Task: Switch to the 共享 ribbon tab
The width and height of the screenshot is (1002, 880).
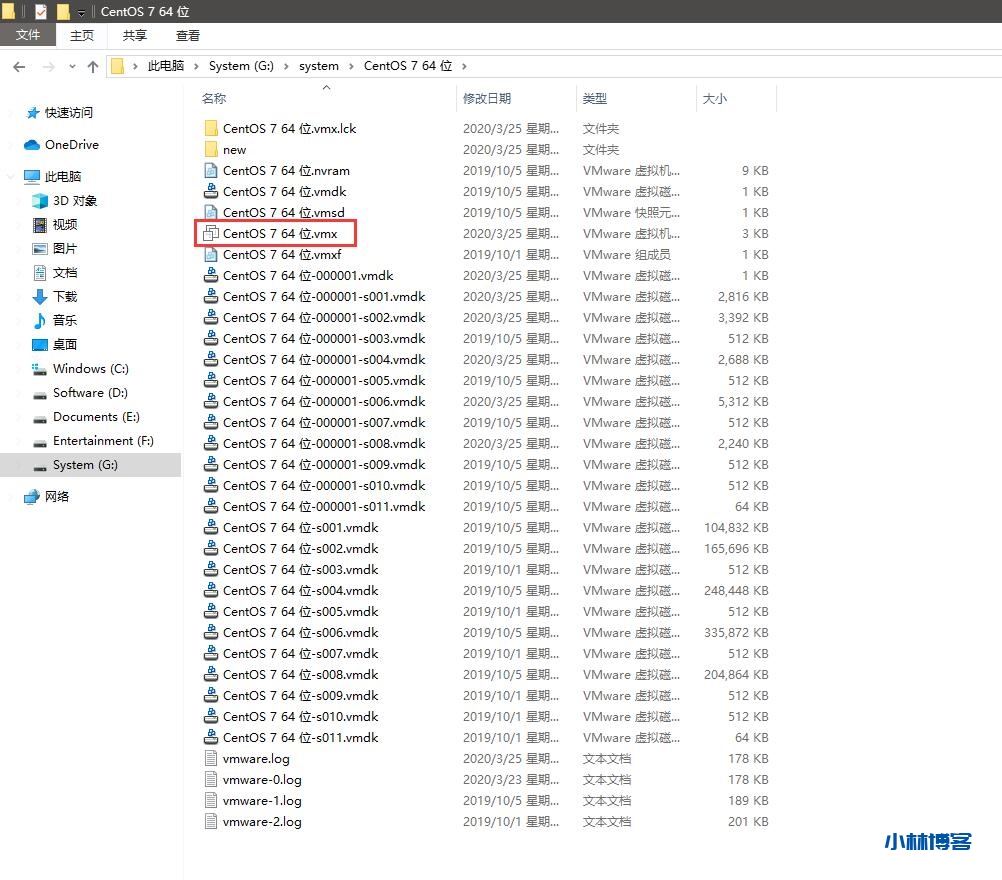Action: (135, 35)
